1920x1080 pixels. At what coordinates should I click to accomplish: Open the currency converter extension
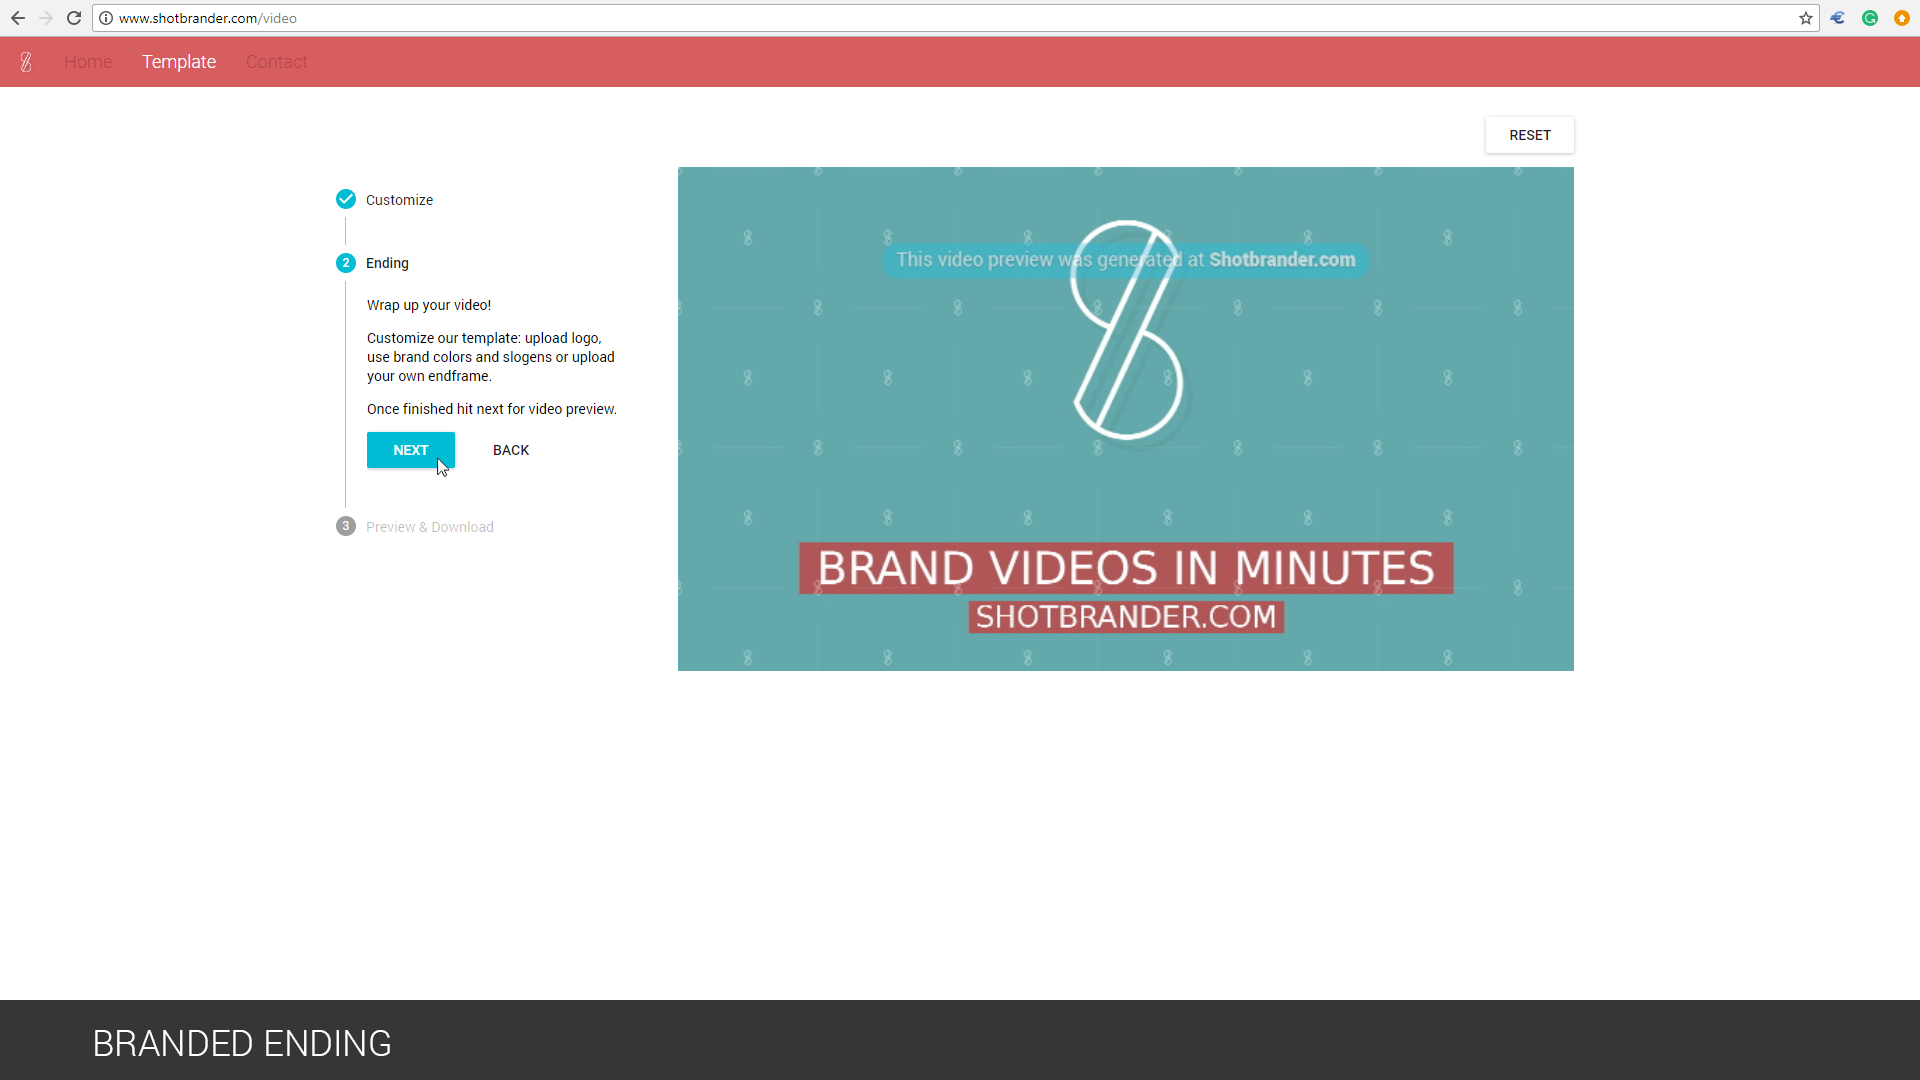click(x=1837, y=18)
